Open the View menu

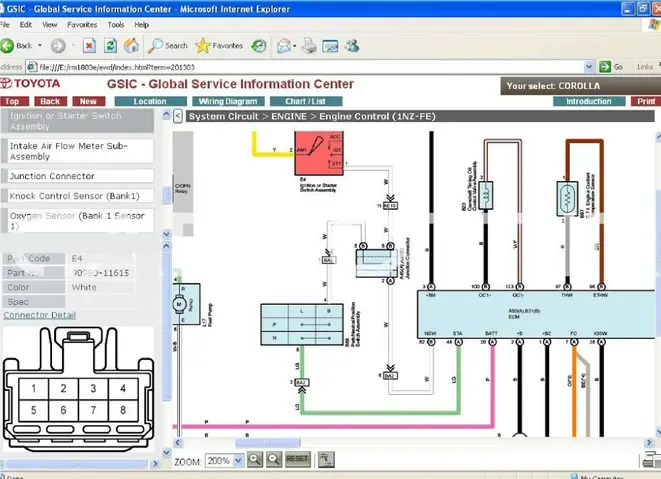tap(49, 24)
